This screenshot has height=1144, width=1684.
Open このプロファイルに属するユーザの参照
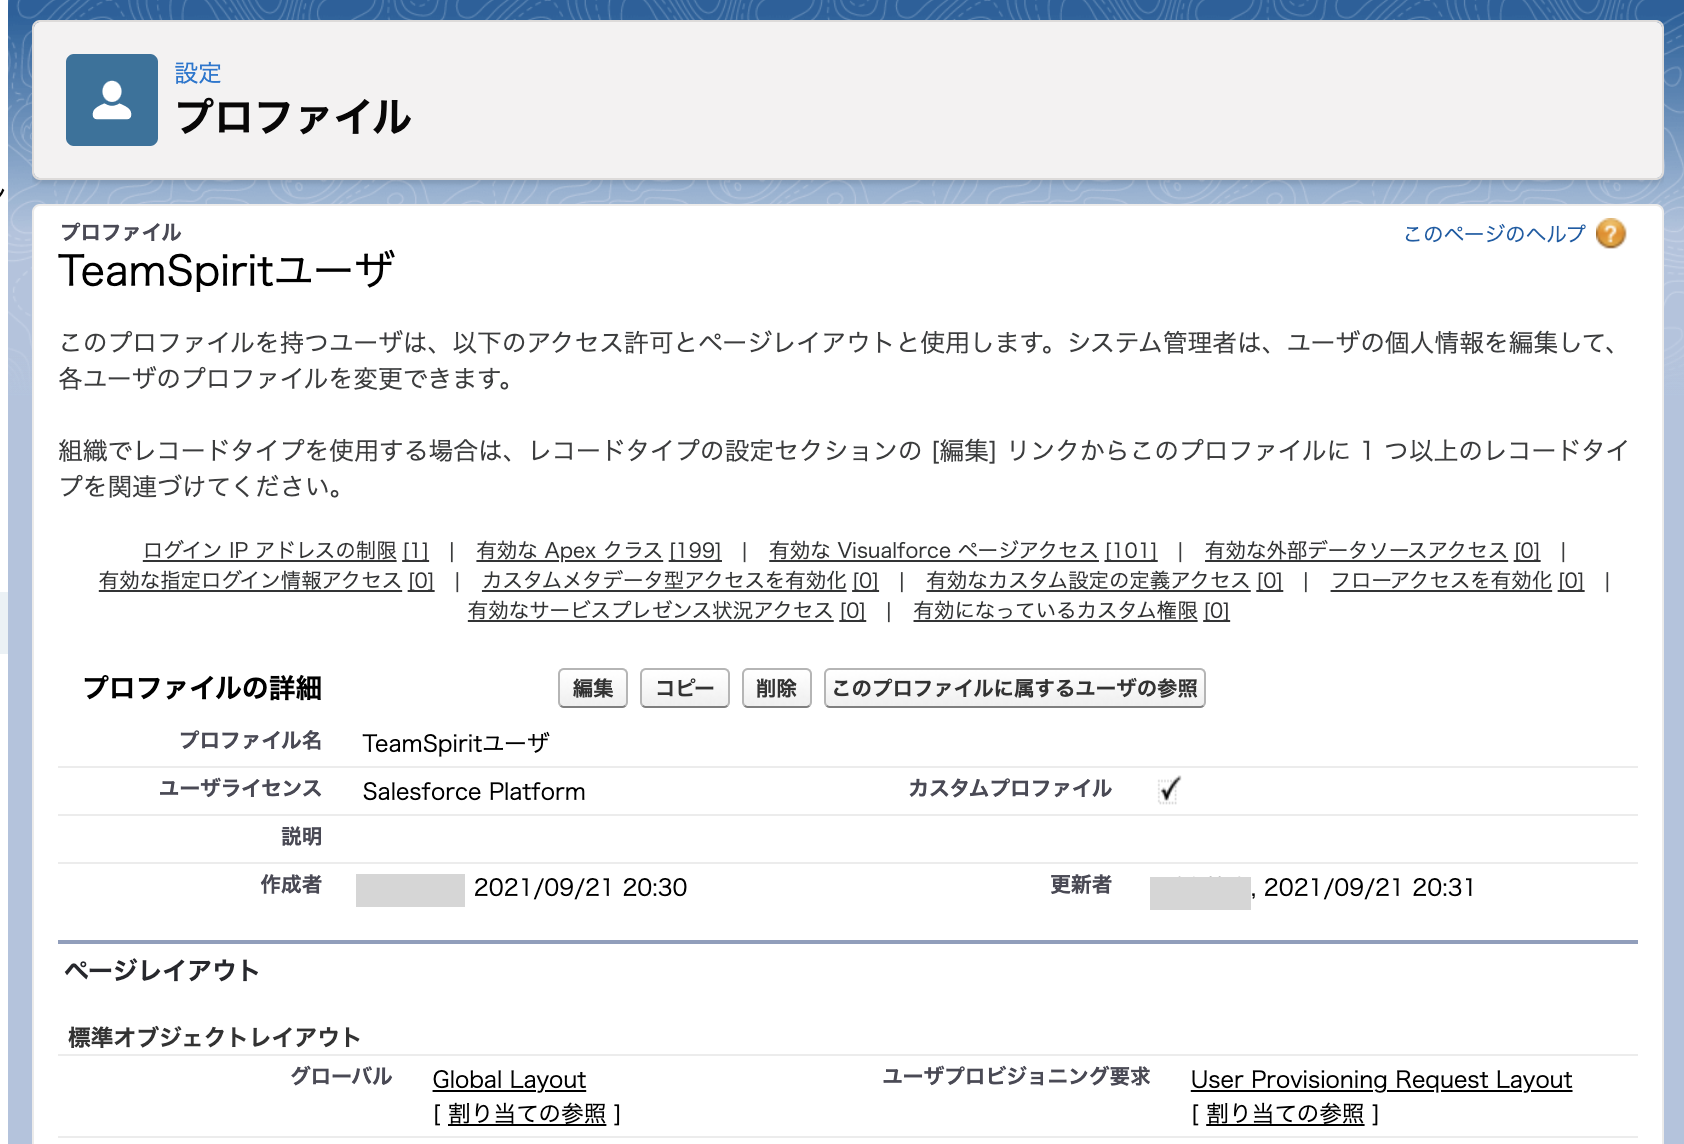point(1014,688)
